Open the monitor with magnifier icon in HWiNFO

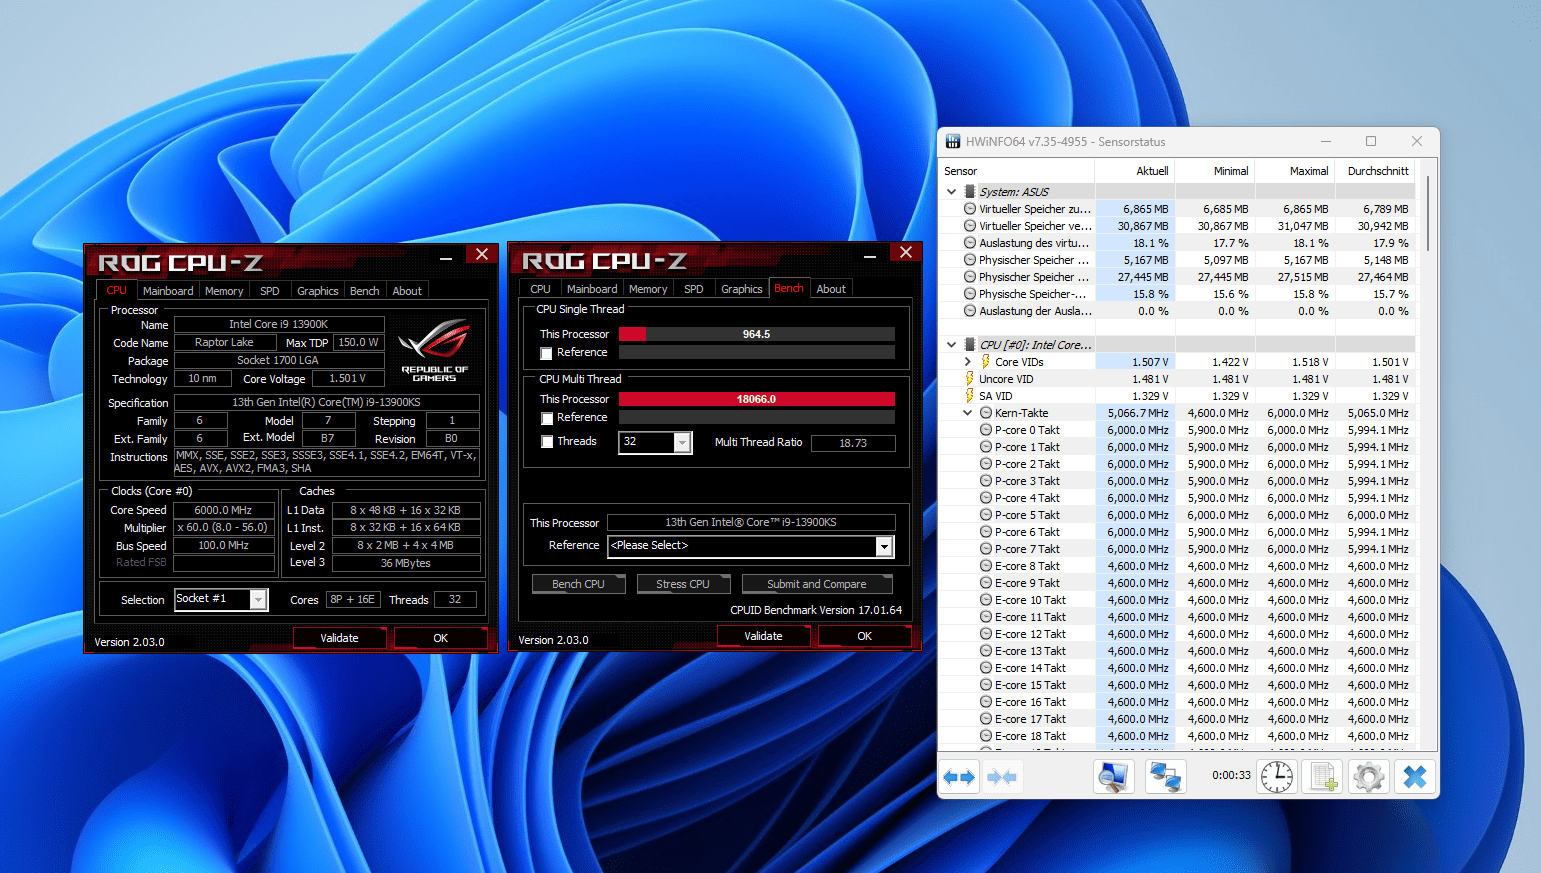(1113, 777)
